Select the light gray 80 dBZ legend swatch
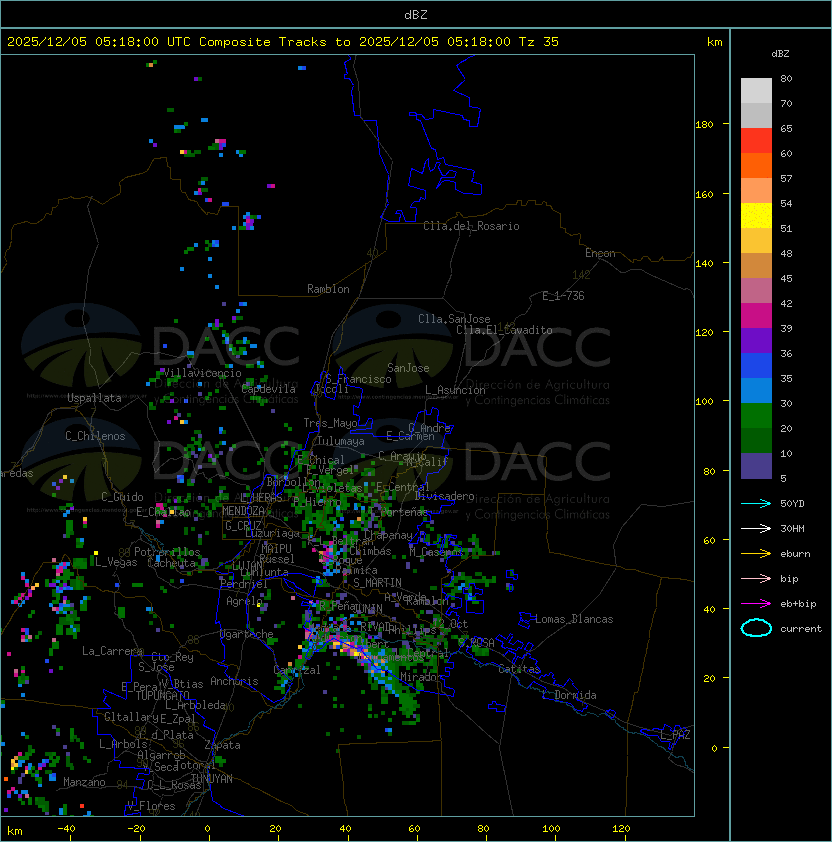 [756, 90]
